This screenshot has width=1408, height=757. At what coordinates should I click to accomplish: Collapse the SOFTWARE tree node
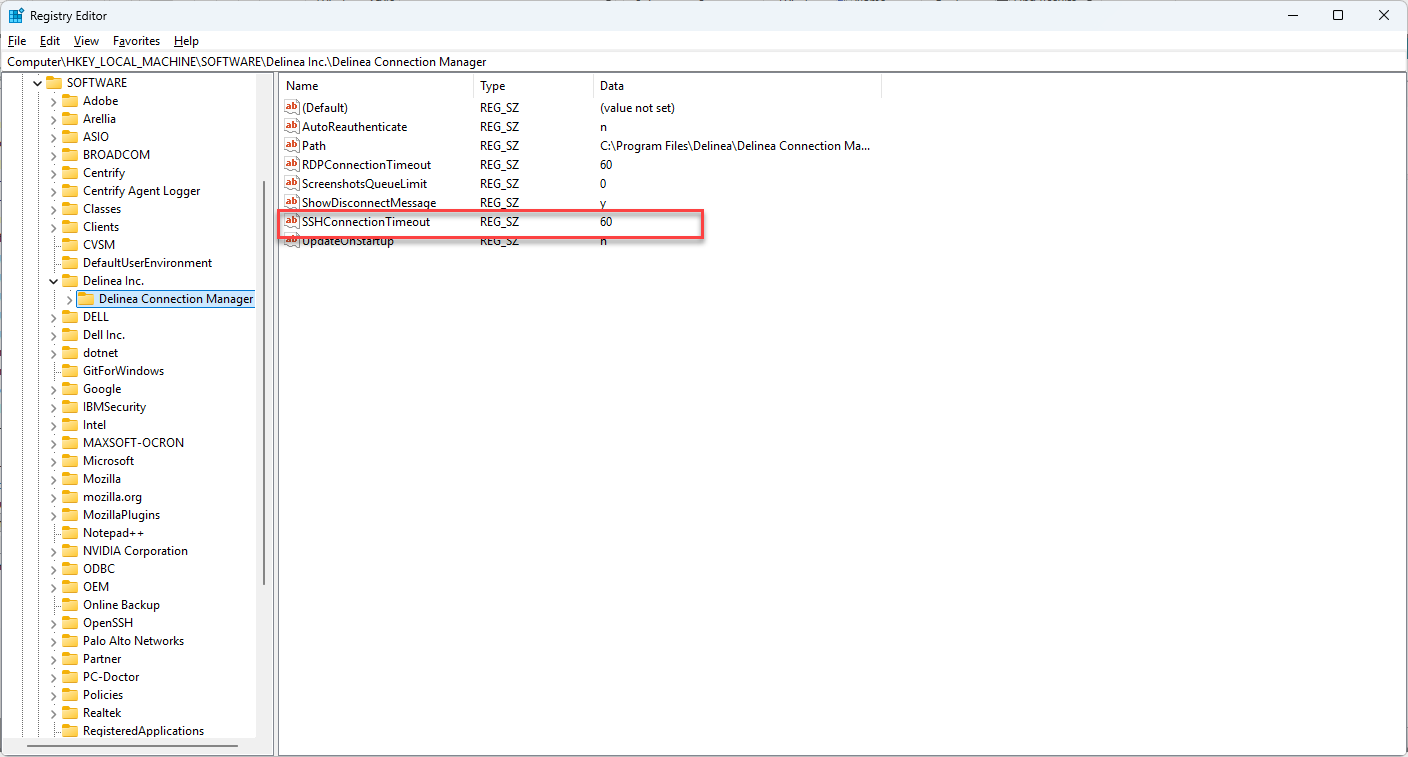click(37, 83)
